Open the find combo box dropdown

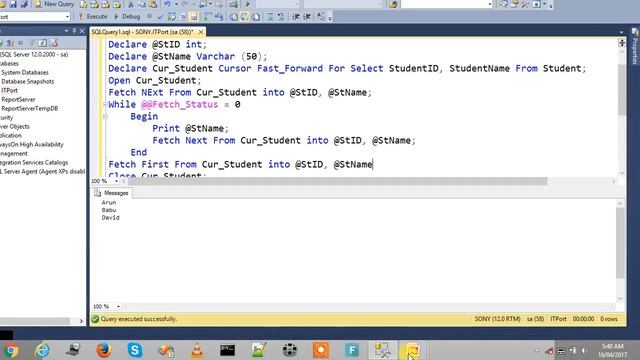(490, 4)
